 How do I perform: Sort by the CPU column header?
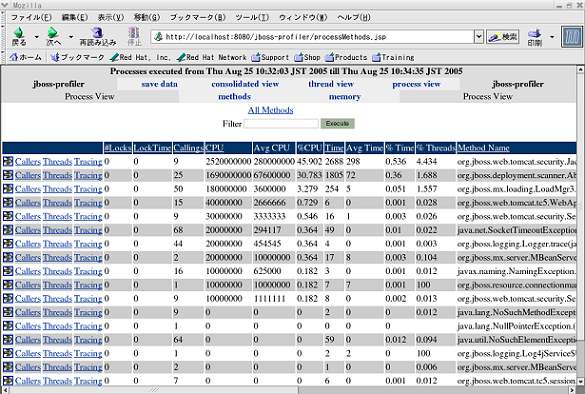click(215, 148)
